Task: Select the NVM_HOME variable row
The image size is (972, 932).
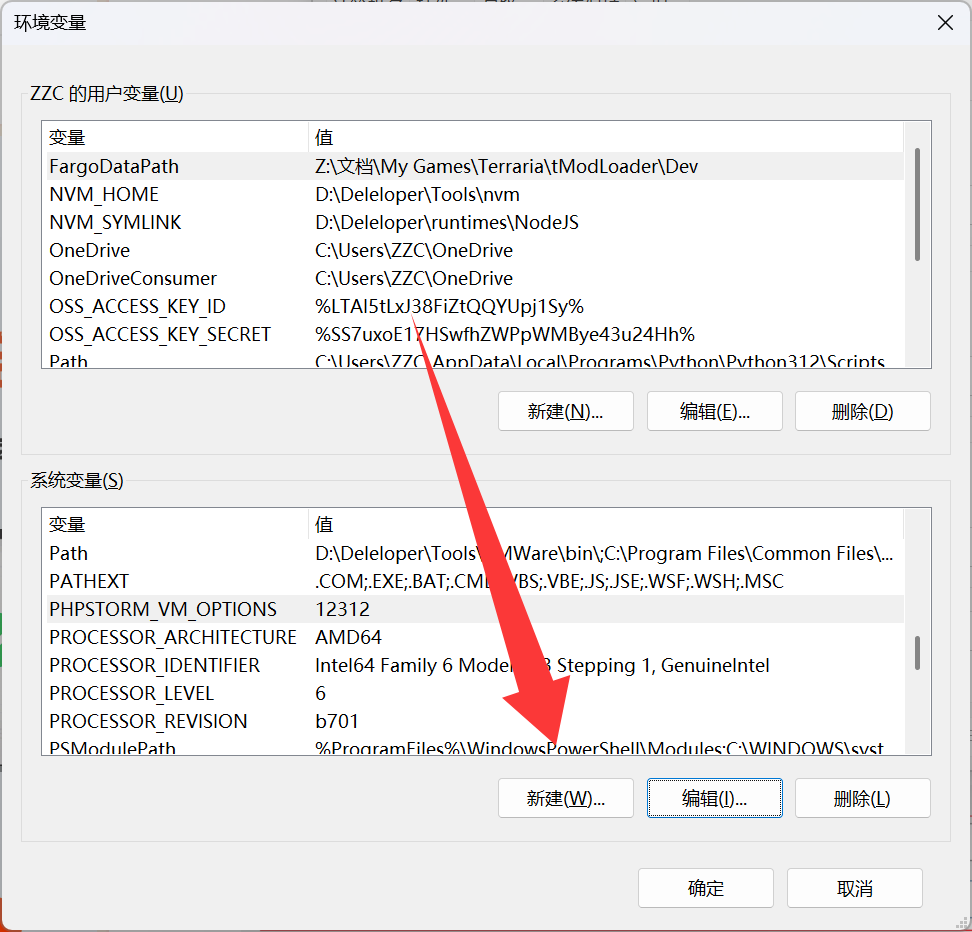Action: tap(475, 194)
